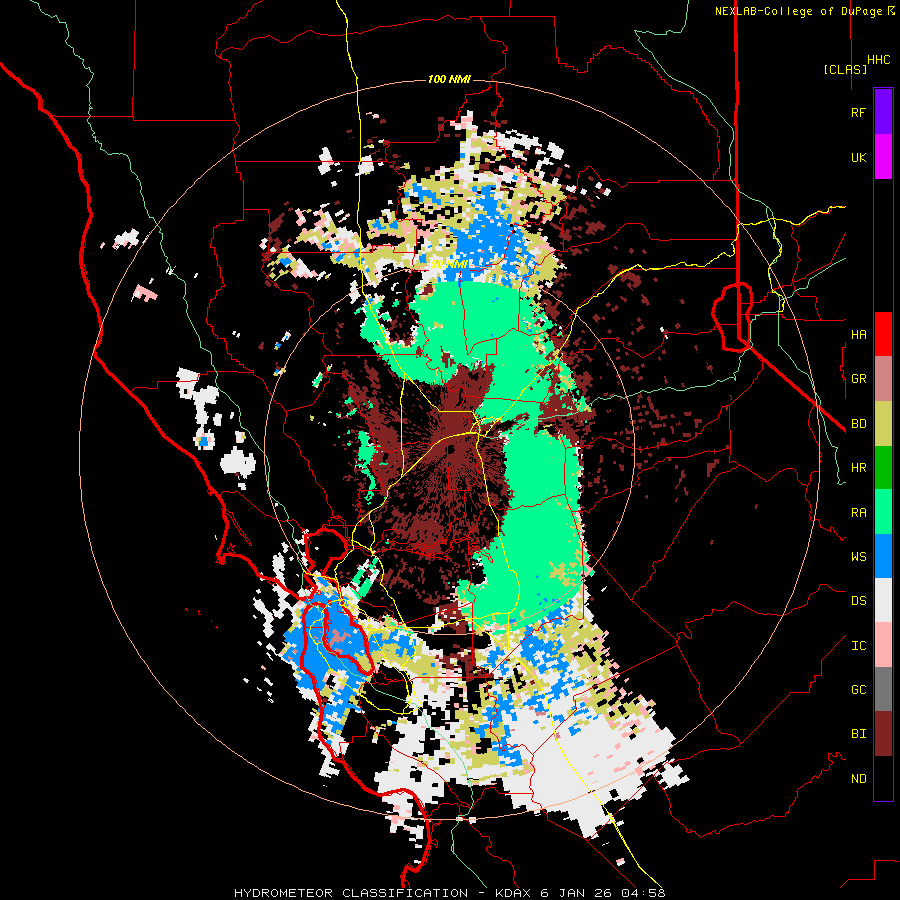Click the UK magenta legend color swatch
900x900 pixels.
(x=883, y=157)
